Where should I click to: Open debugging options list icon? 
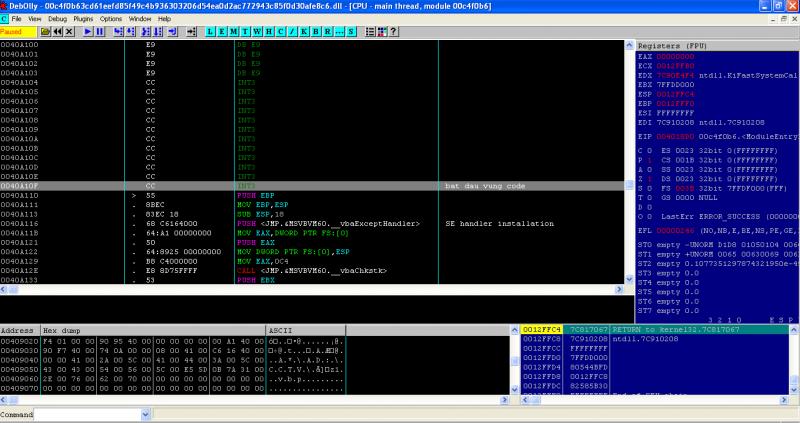coord(370,32)
